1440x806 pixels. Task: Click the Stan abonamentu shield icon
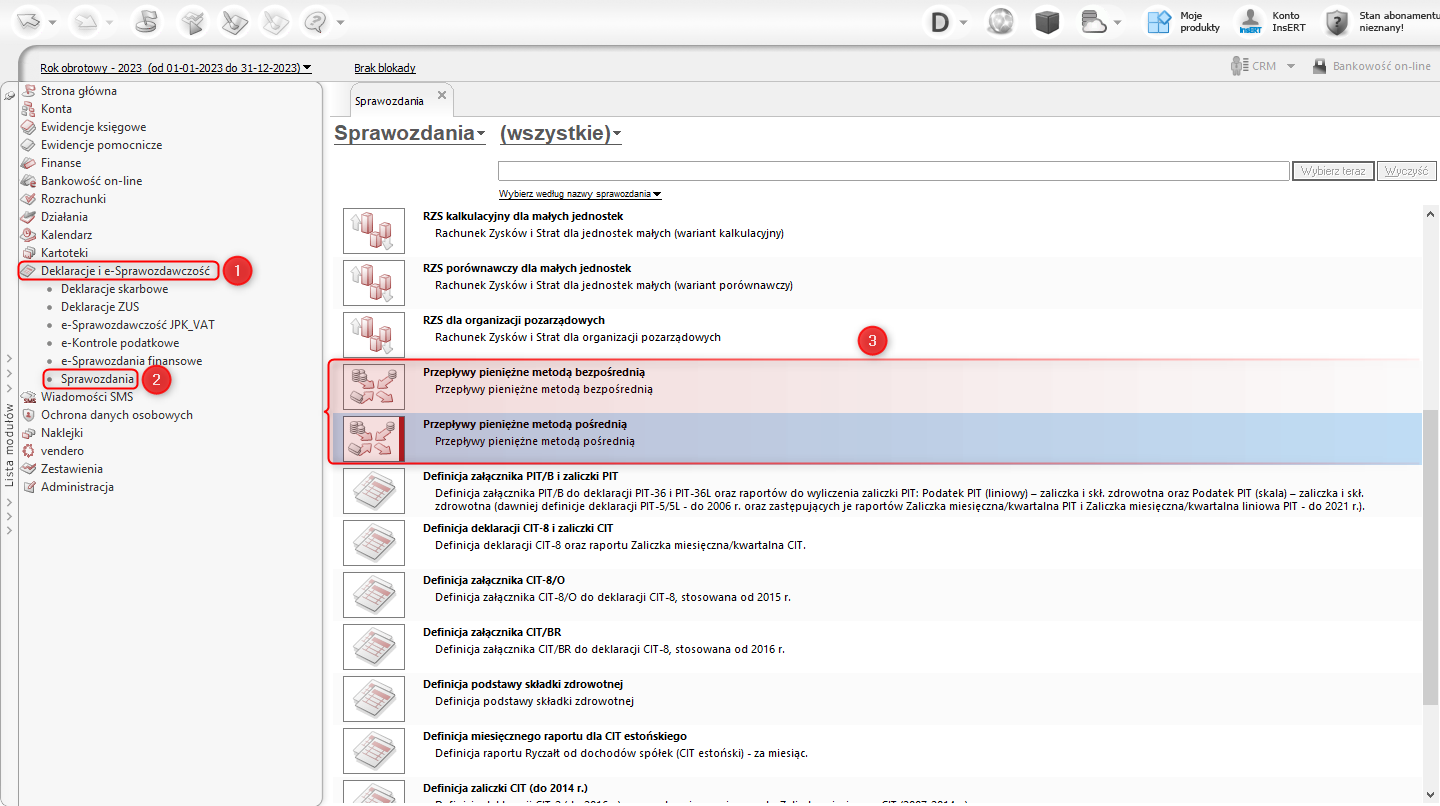[1337, 22]
